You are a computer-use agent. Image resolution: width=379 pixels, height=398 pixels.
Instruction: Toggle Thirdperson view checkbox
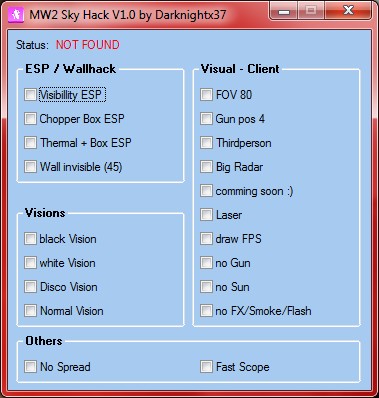pos(206,143)
